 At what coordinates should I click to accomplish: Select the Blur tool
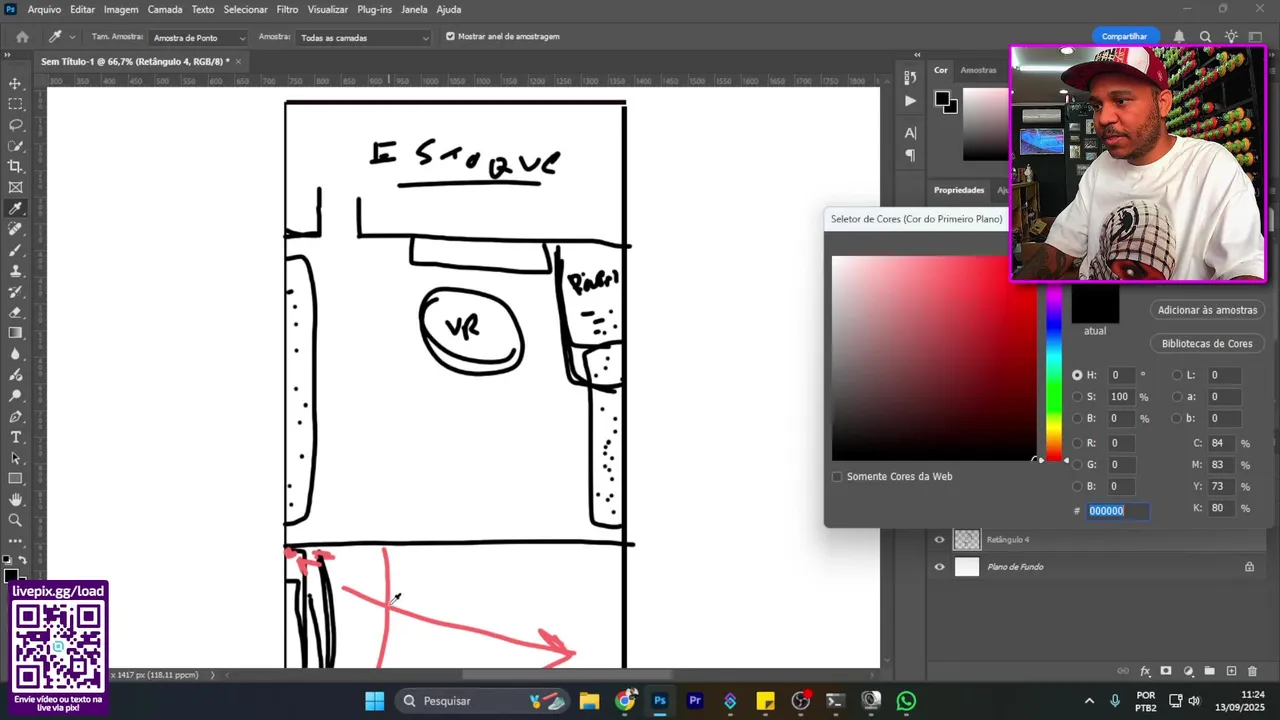[15, 354]
